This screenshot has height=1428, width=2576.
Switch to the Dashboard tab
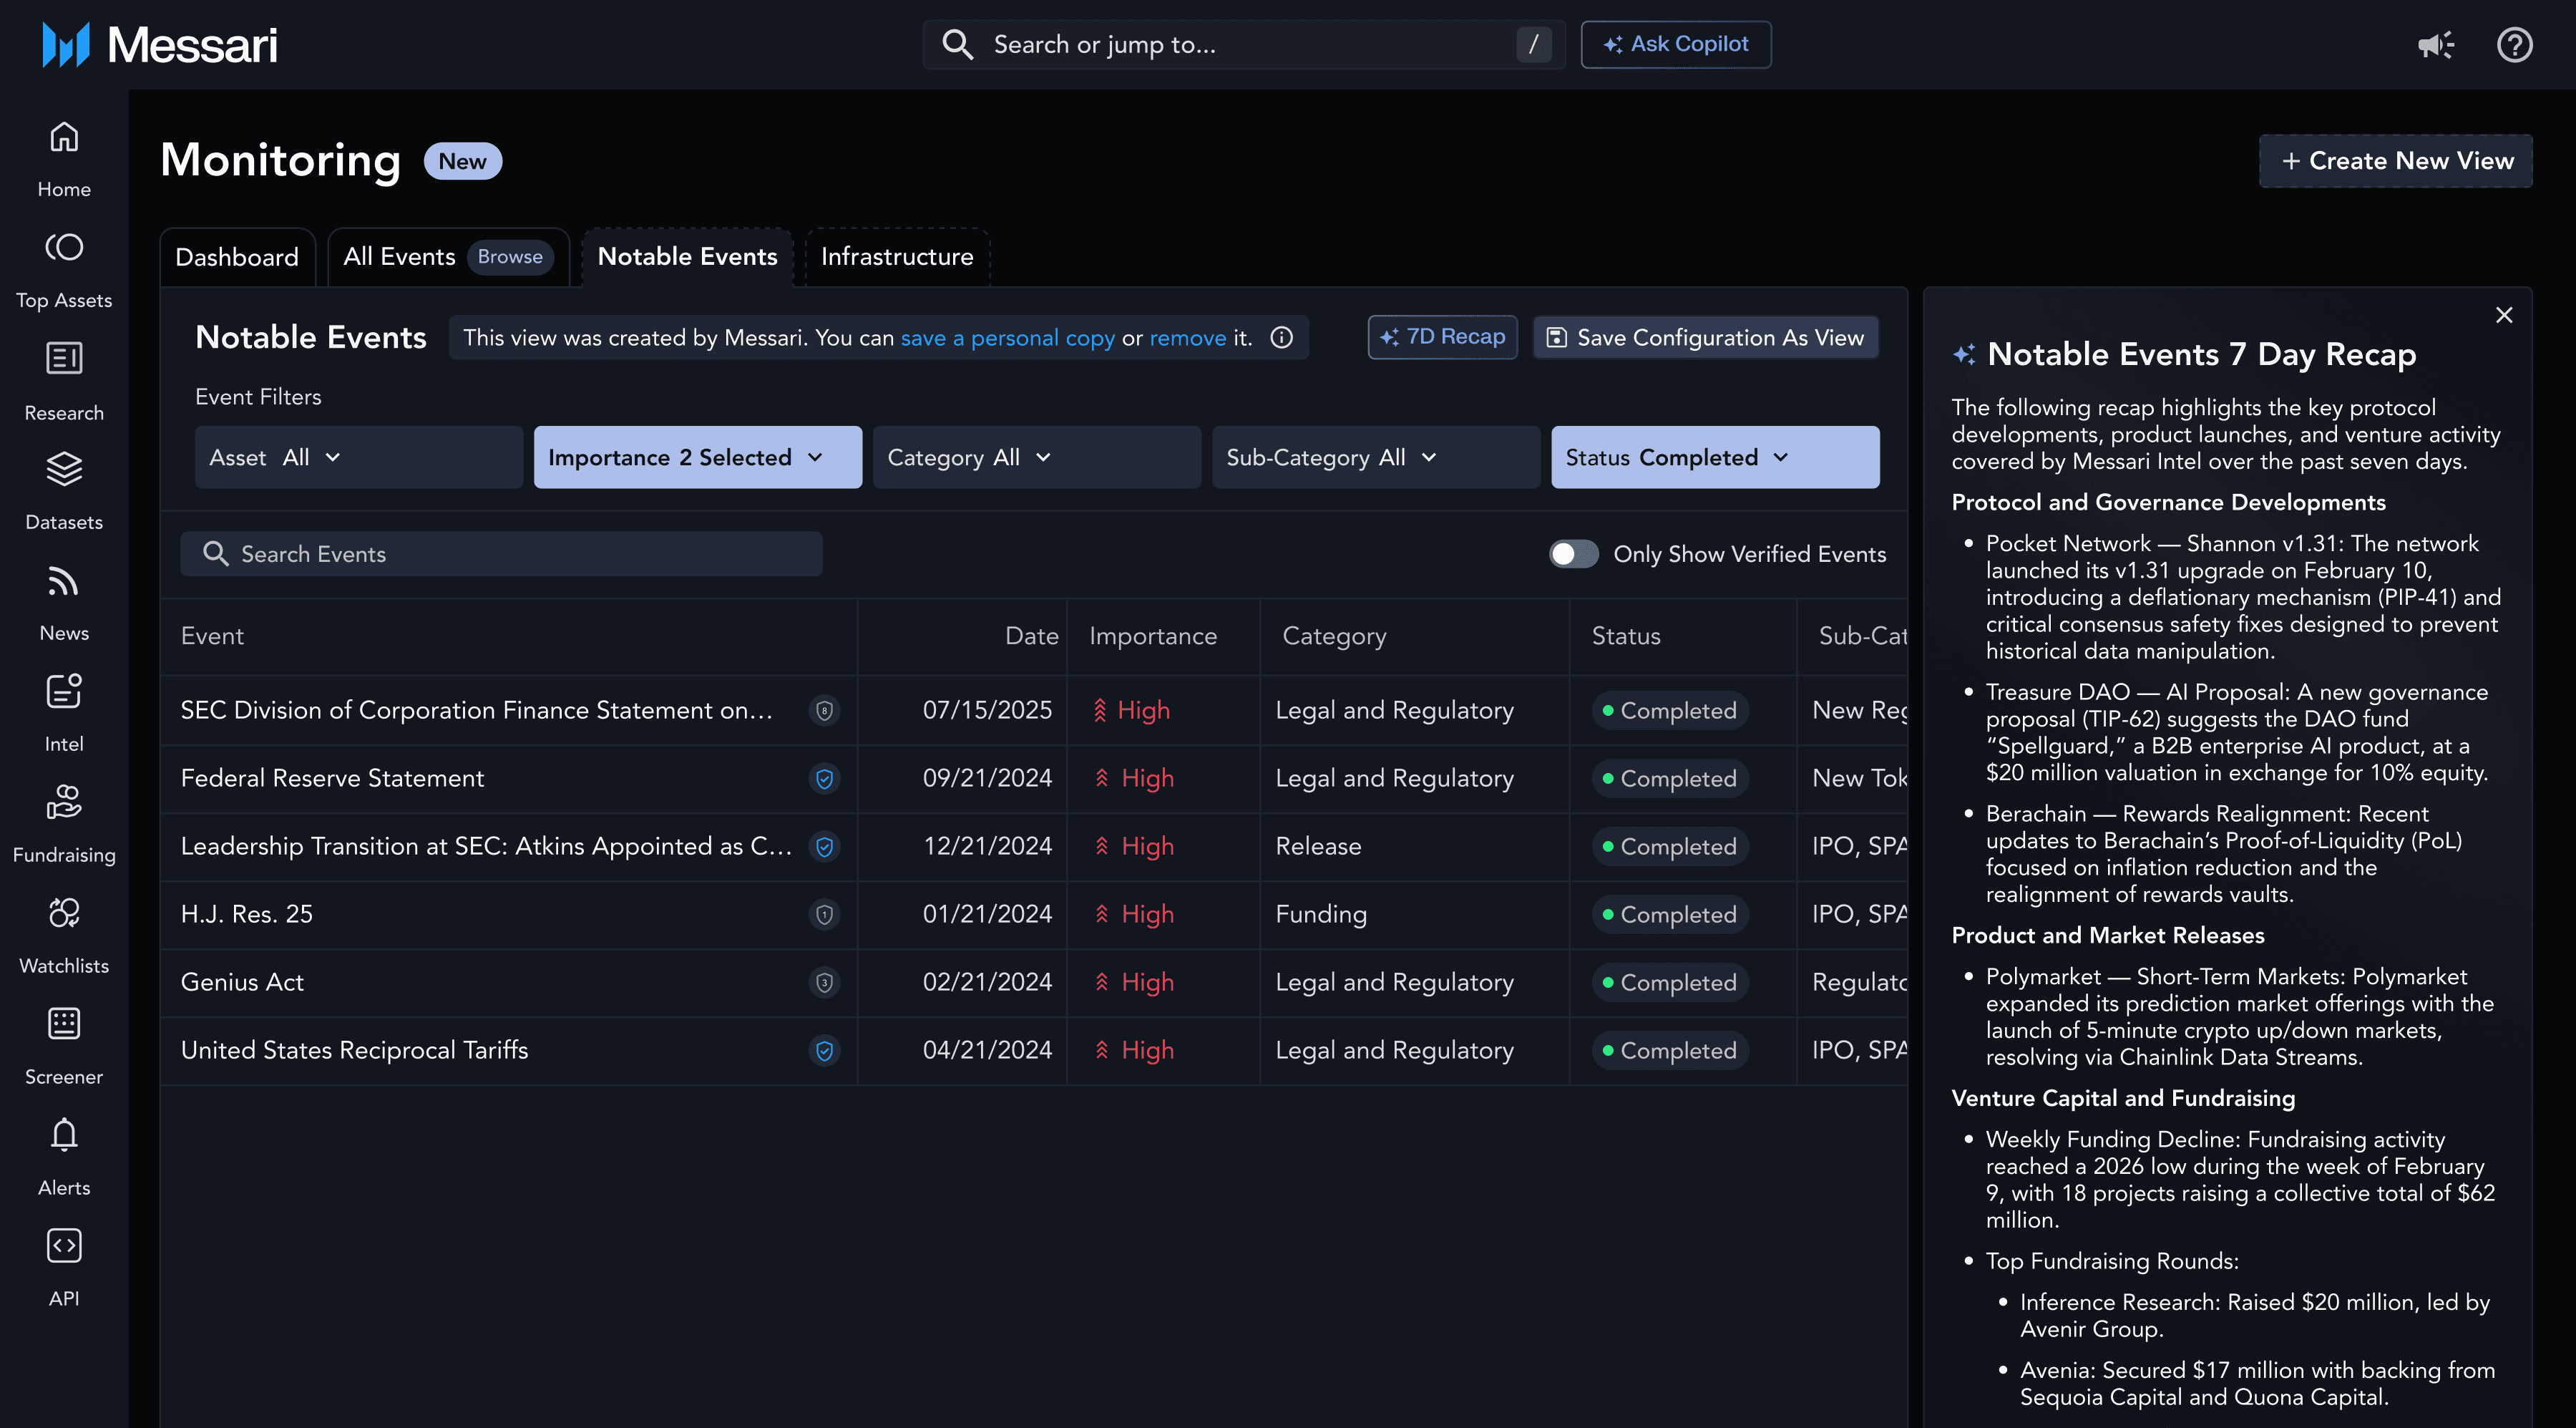coord(237,257)
